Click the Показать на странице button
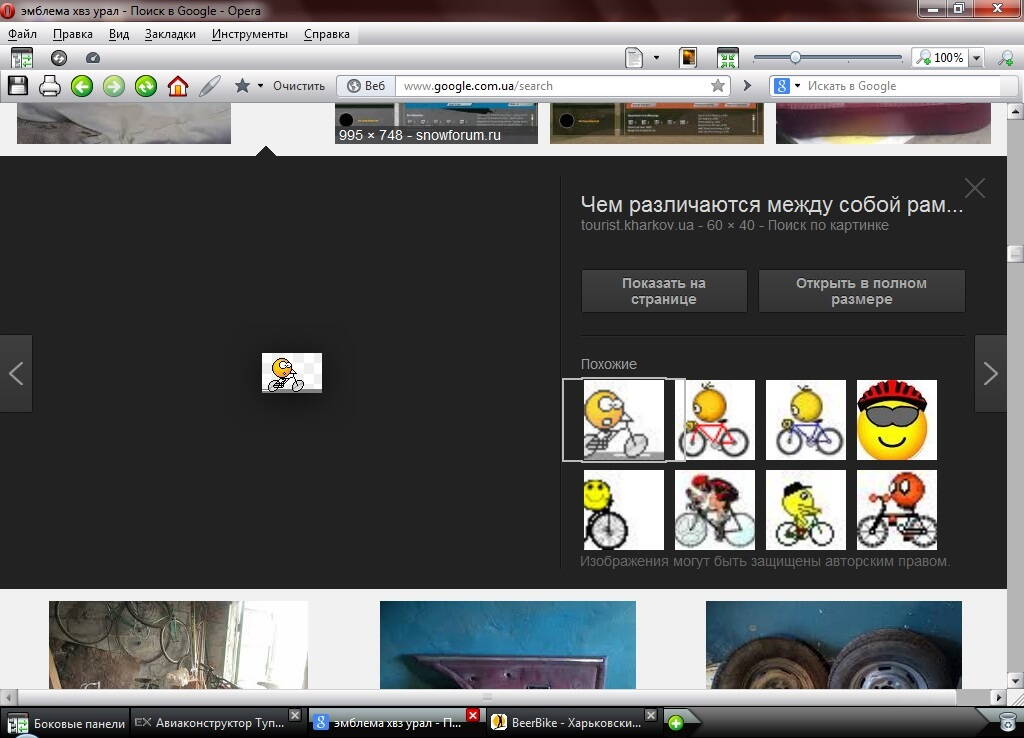The height and width of the screenshot is (738, 1024). [x=664, y=291]
